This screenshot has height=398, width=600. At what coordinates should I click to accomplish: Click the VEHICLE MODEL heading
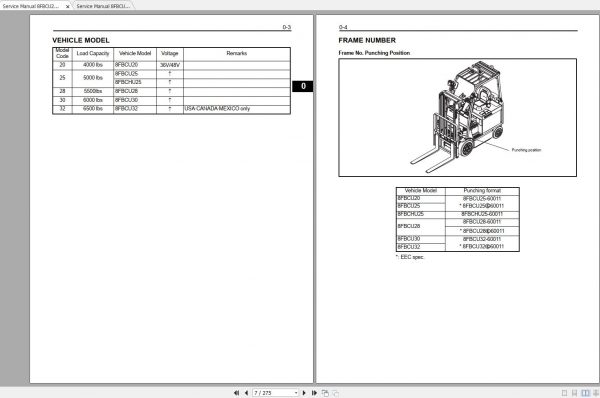click(81, 40)
